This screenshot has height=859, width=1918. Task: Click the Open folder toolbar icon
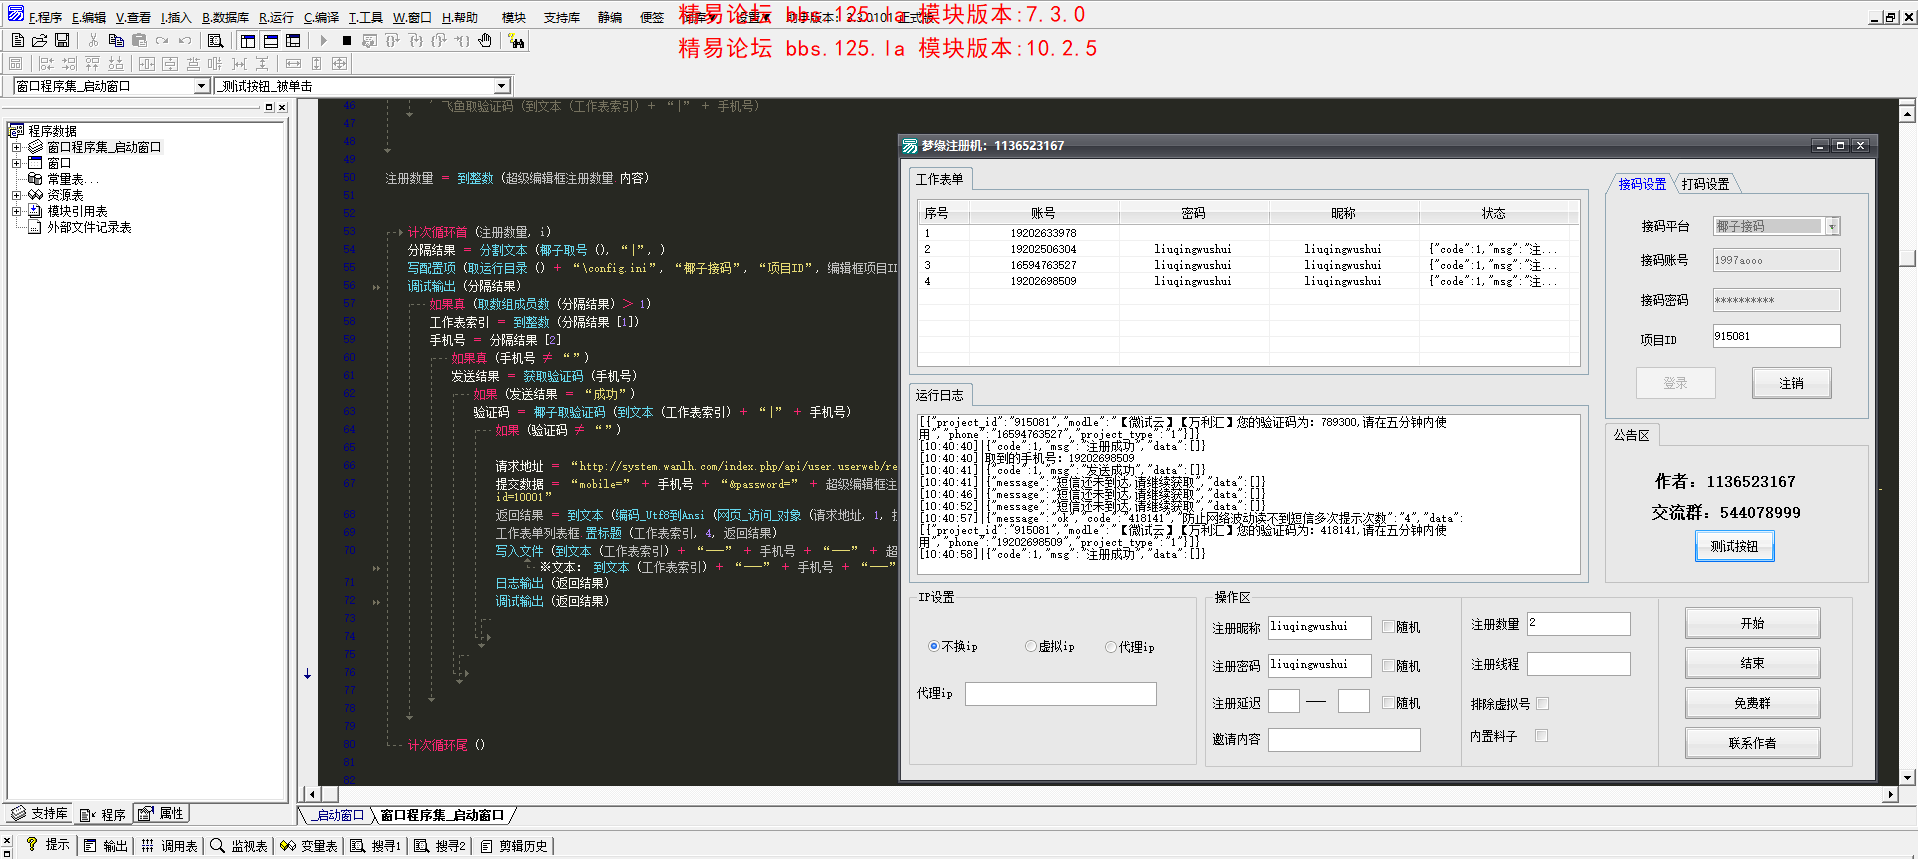coord(39,41)
